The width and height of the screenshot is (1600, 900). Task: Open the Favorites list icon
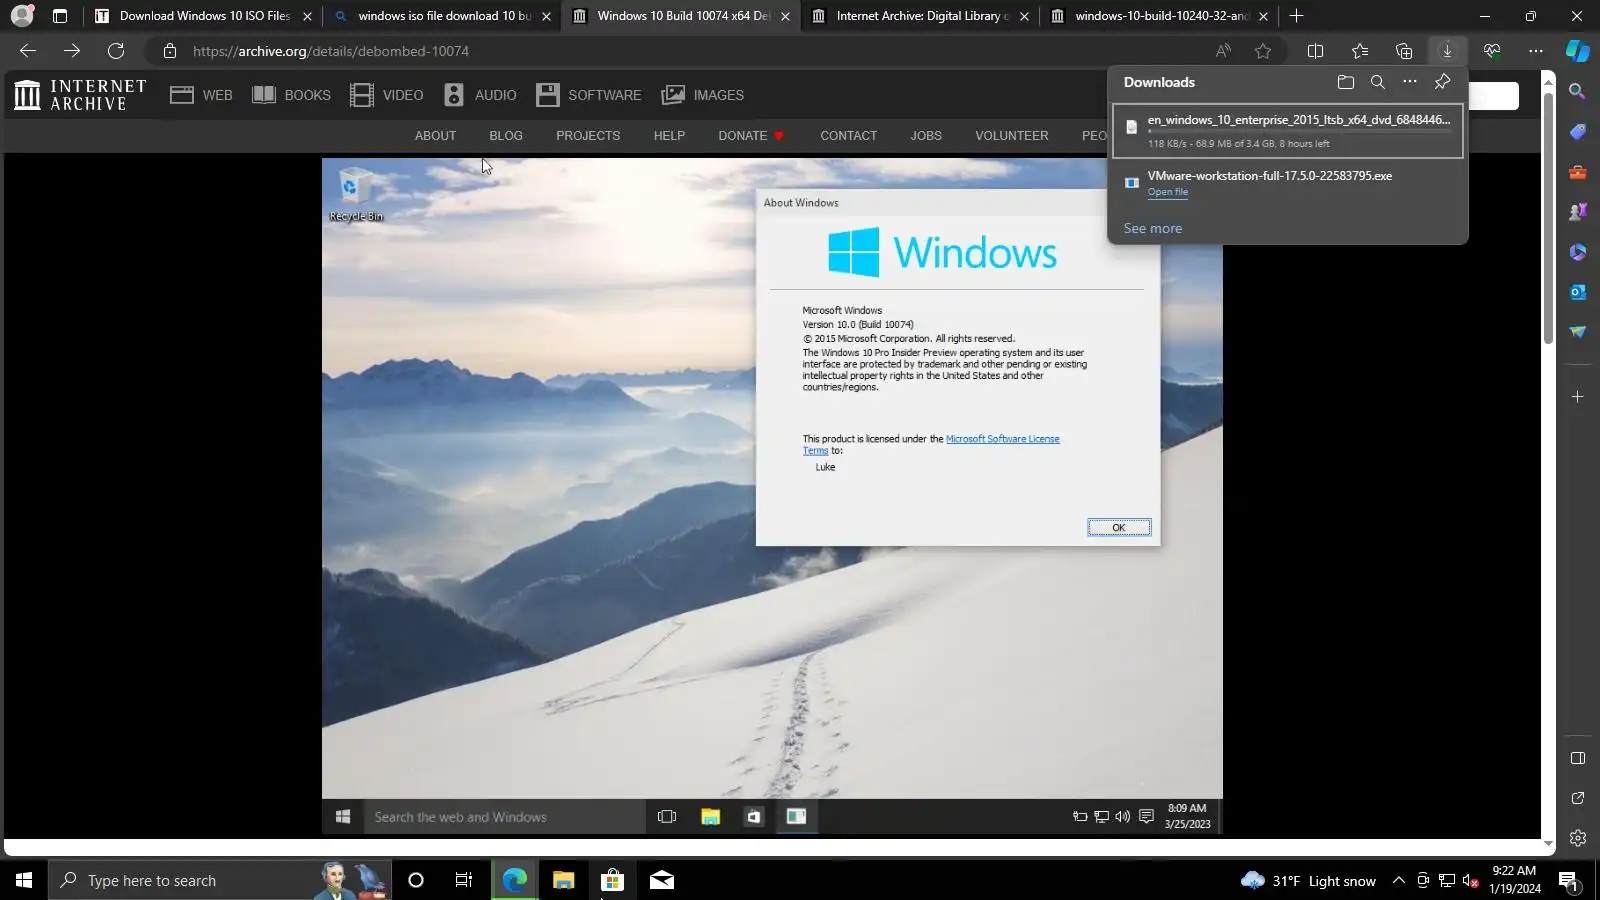(x=1359, y=51)
